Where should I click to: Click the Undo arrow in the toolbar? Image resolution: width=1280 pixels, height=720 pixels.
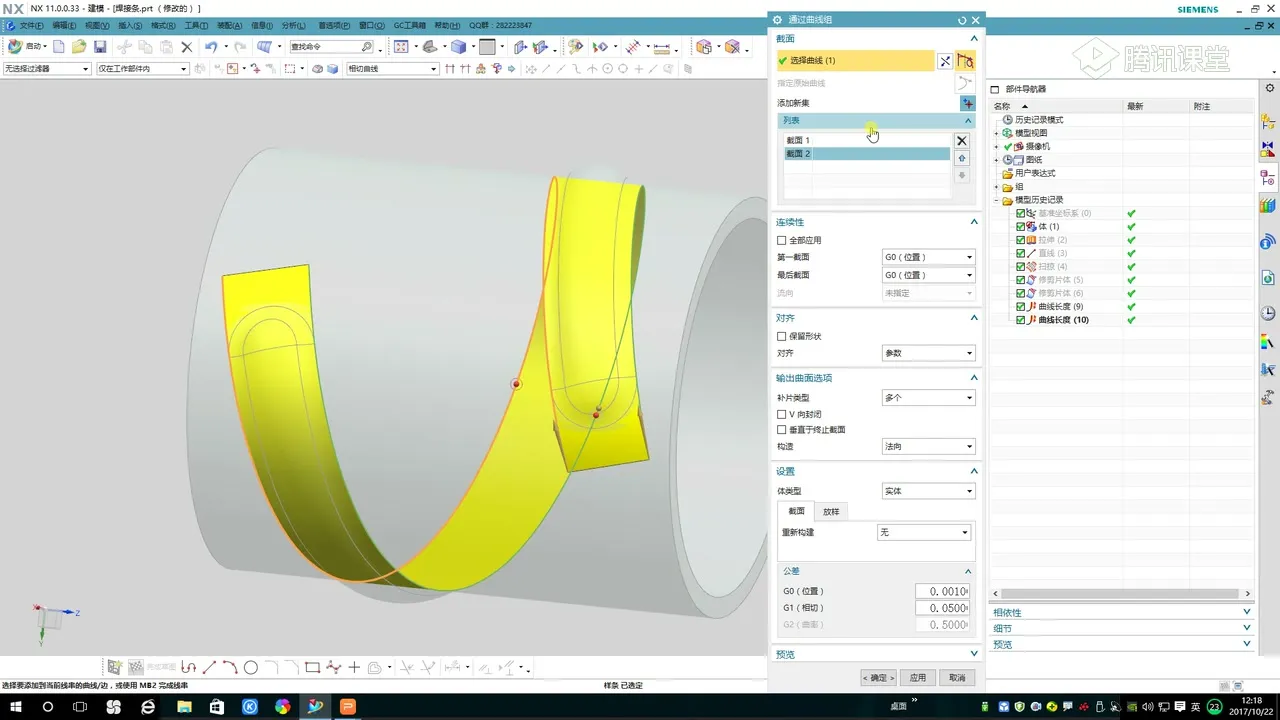[210, 47]
